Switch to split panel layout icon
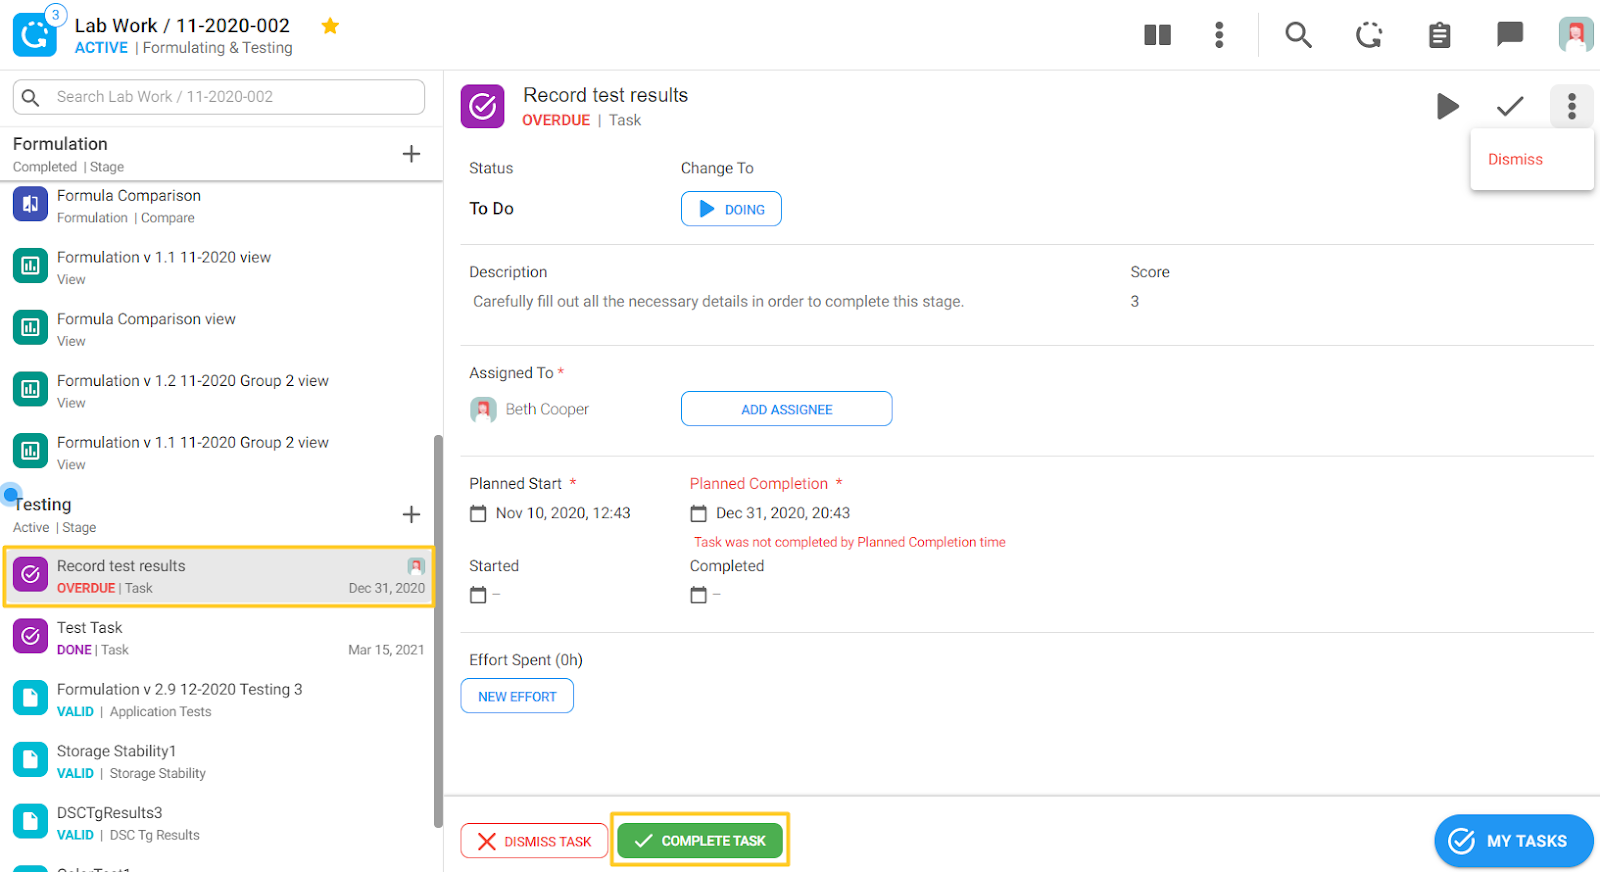 coord(1157,35)
